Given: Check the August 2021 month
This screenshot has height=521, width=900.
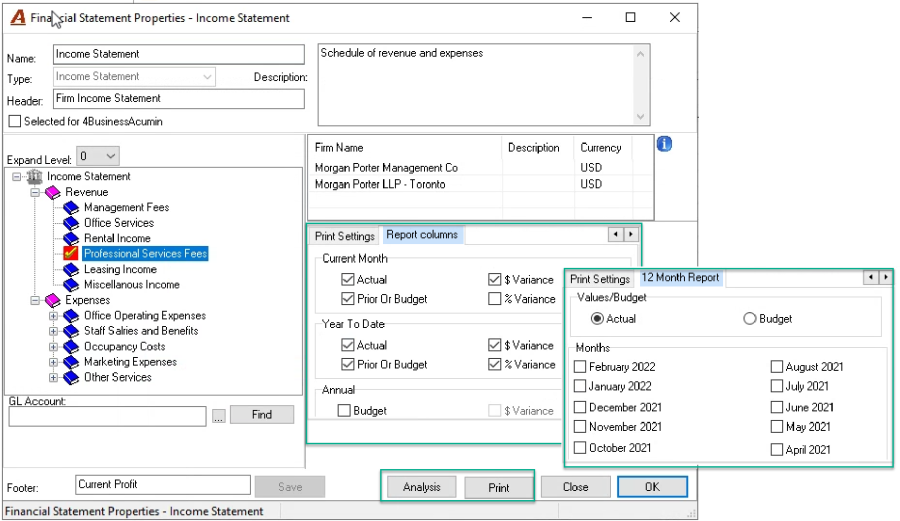Looking at the screenshot, I should tap(777, 367).
